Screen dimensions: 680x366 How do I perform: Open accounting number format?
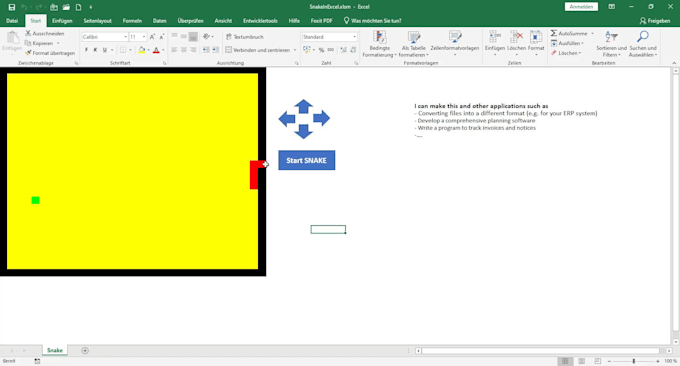coord(307,50)
